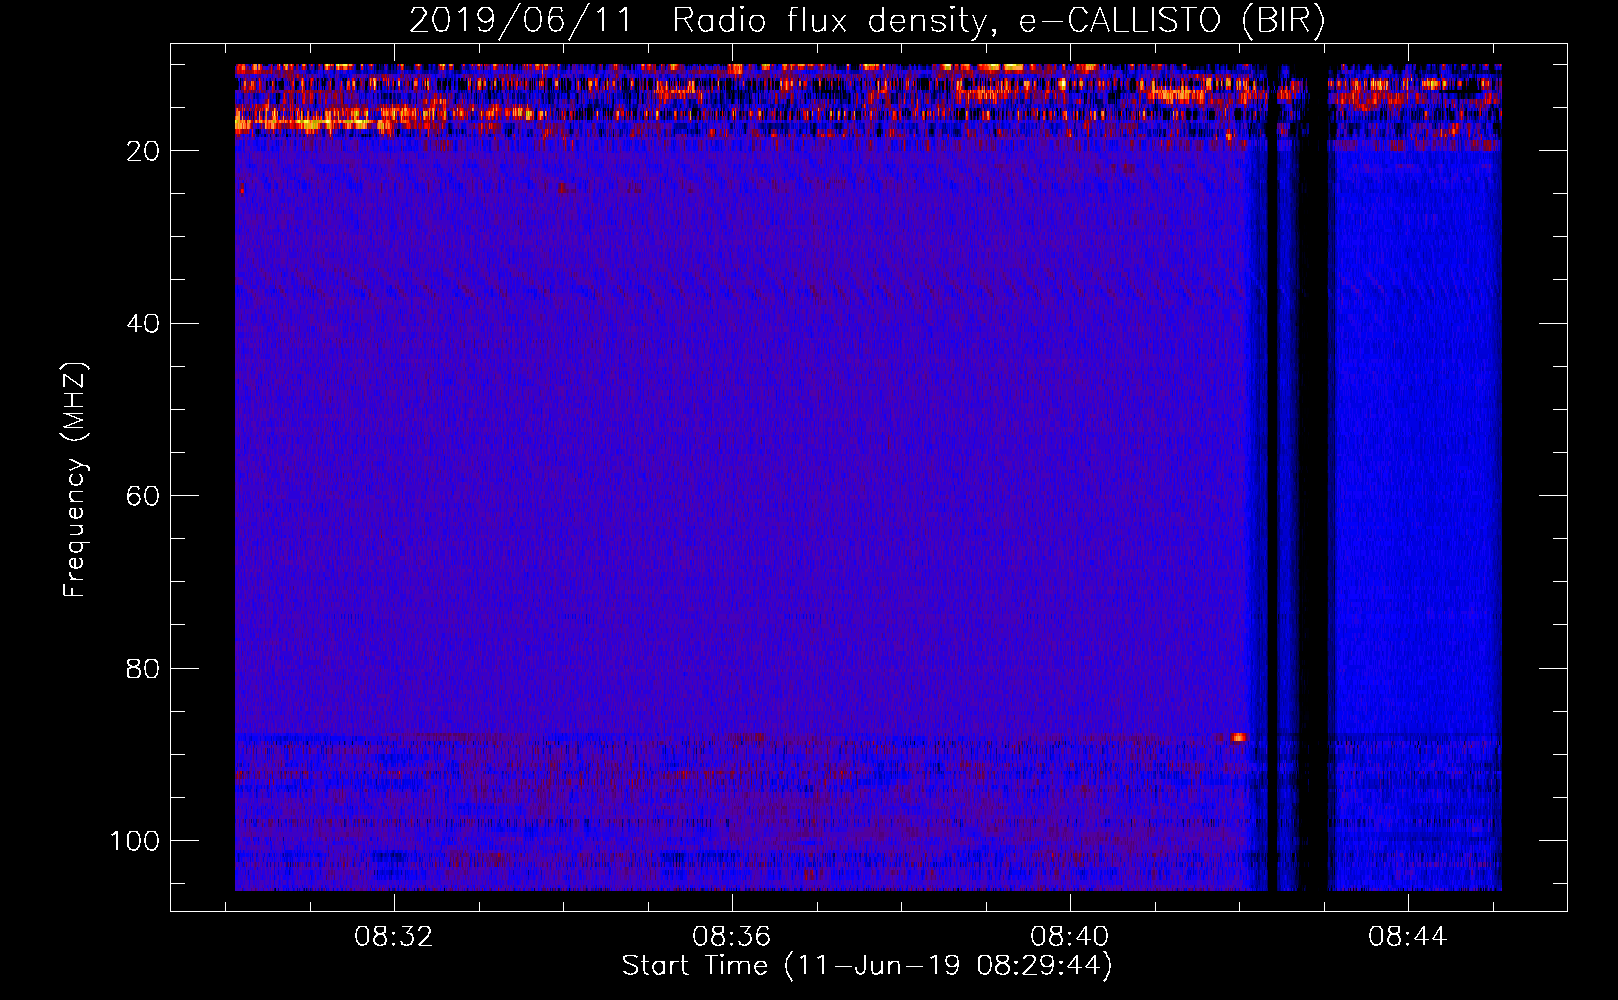Click the 'Start Time (11-Jun-19 08:29:44)' label
1618x1000 pixels.
(867, 966)
